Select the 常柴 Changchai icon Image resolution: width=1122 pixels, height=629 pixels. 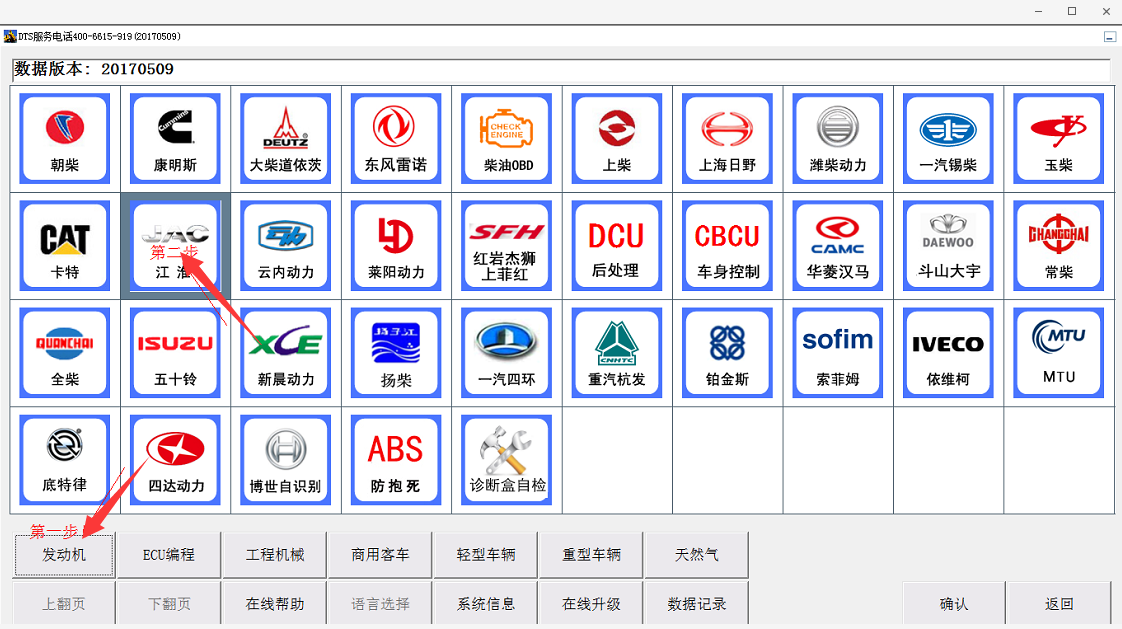coord(1059,246)
